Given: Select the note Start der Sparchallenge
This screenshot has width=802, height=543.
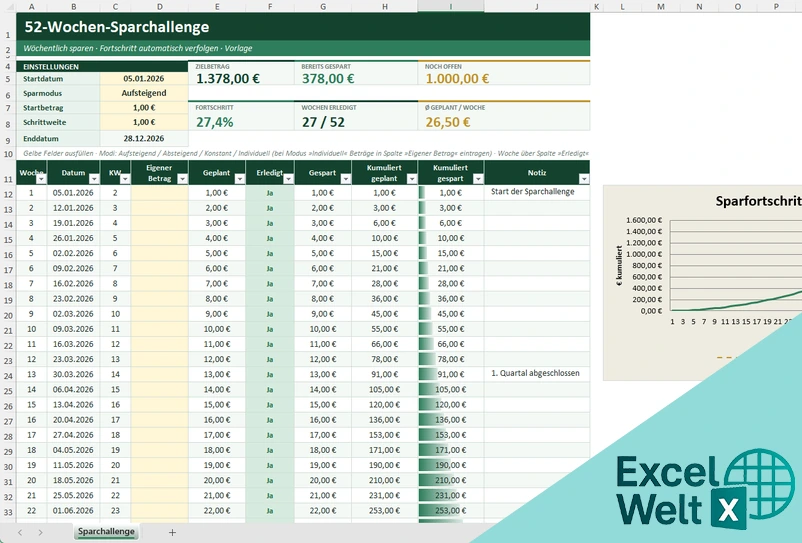Looking at the screenshot, I should (x=532, y=192).
